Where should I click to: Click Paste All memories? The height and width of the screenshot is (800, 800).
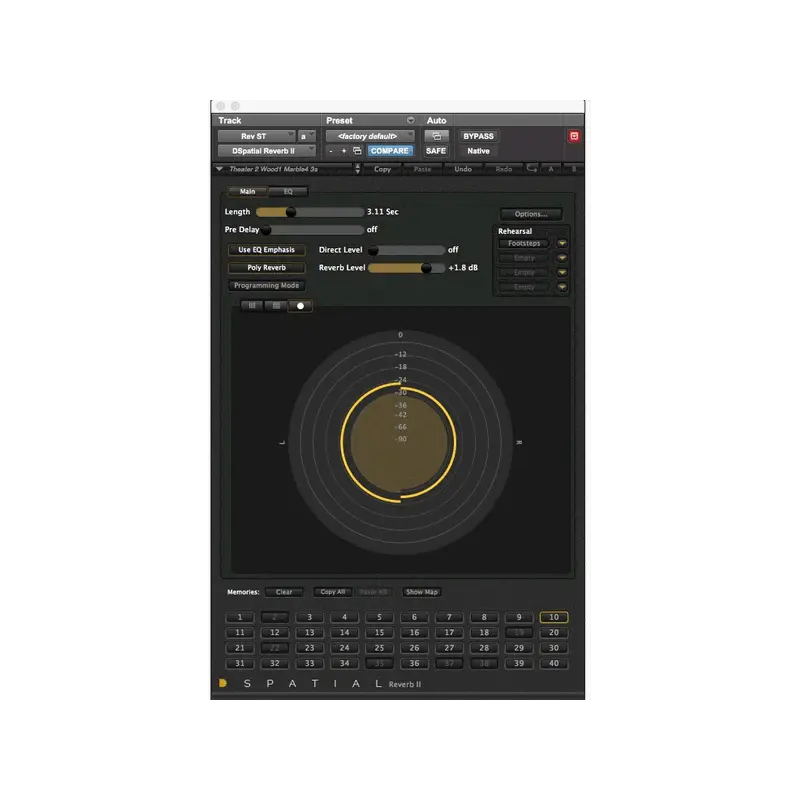coord(373,592)
